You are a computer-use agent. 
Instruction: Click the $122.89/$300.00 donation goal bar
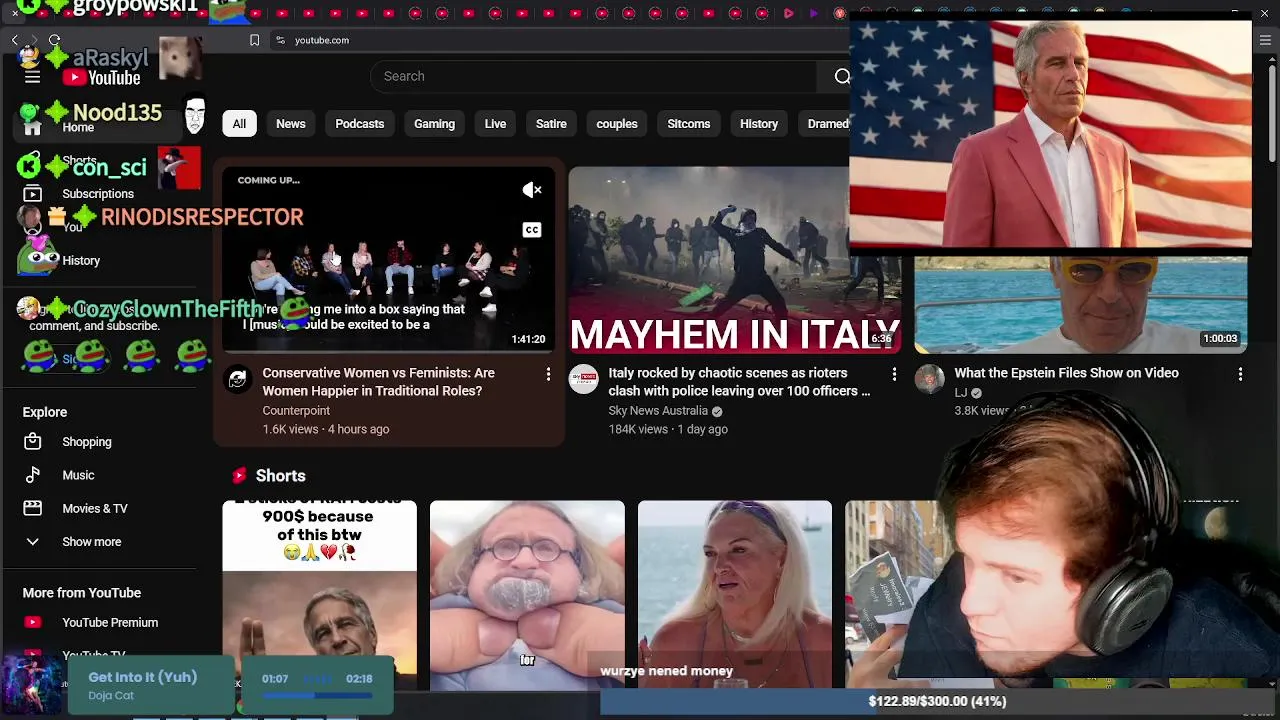click(936, 701)
